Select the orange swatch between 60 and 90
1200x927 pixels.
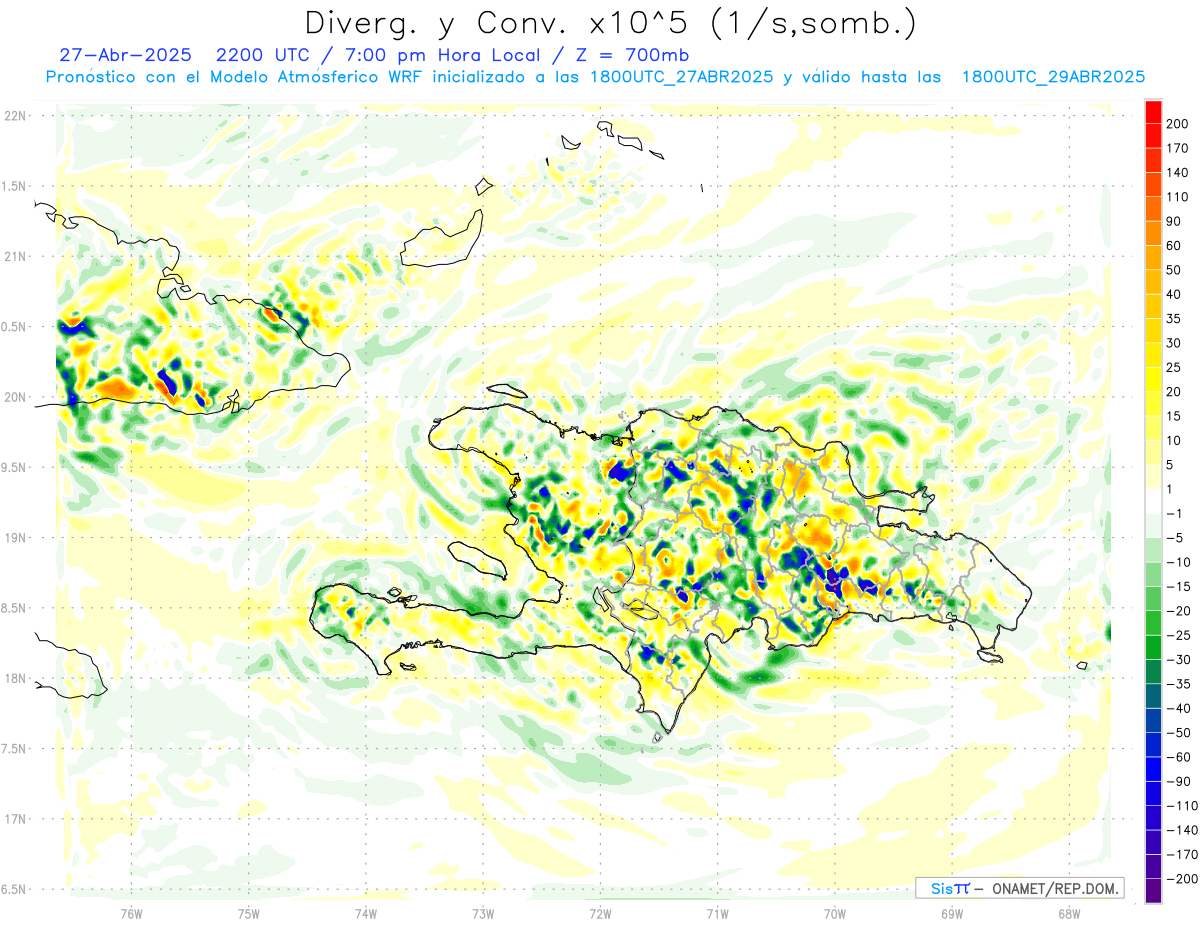(x=1153, y=234)
